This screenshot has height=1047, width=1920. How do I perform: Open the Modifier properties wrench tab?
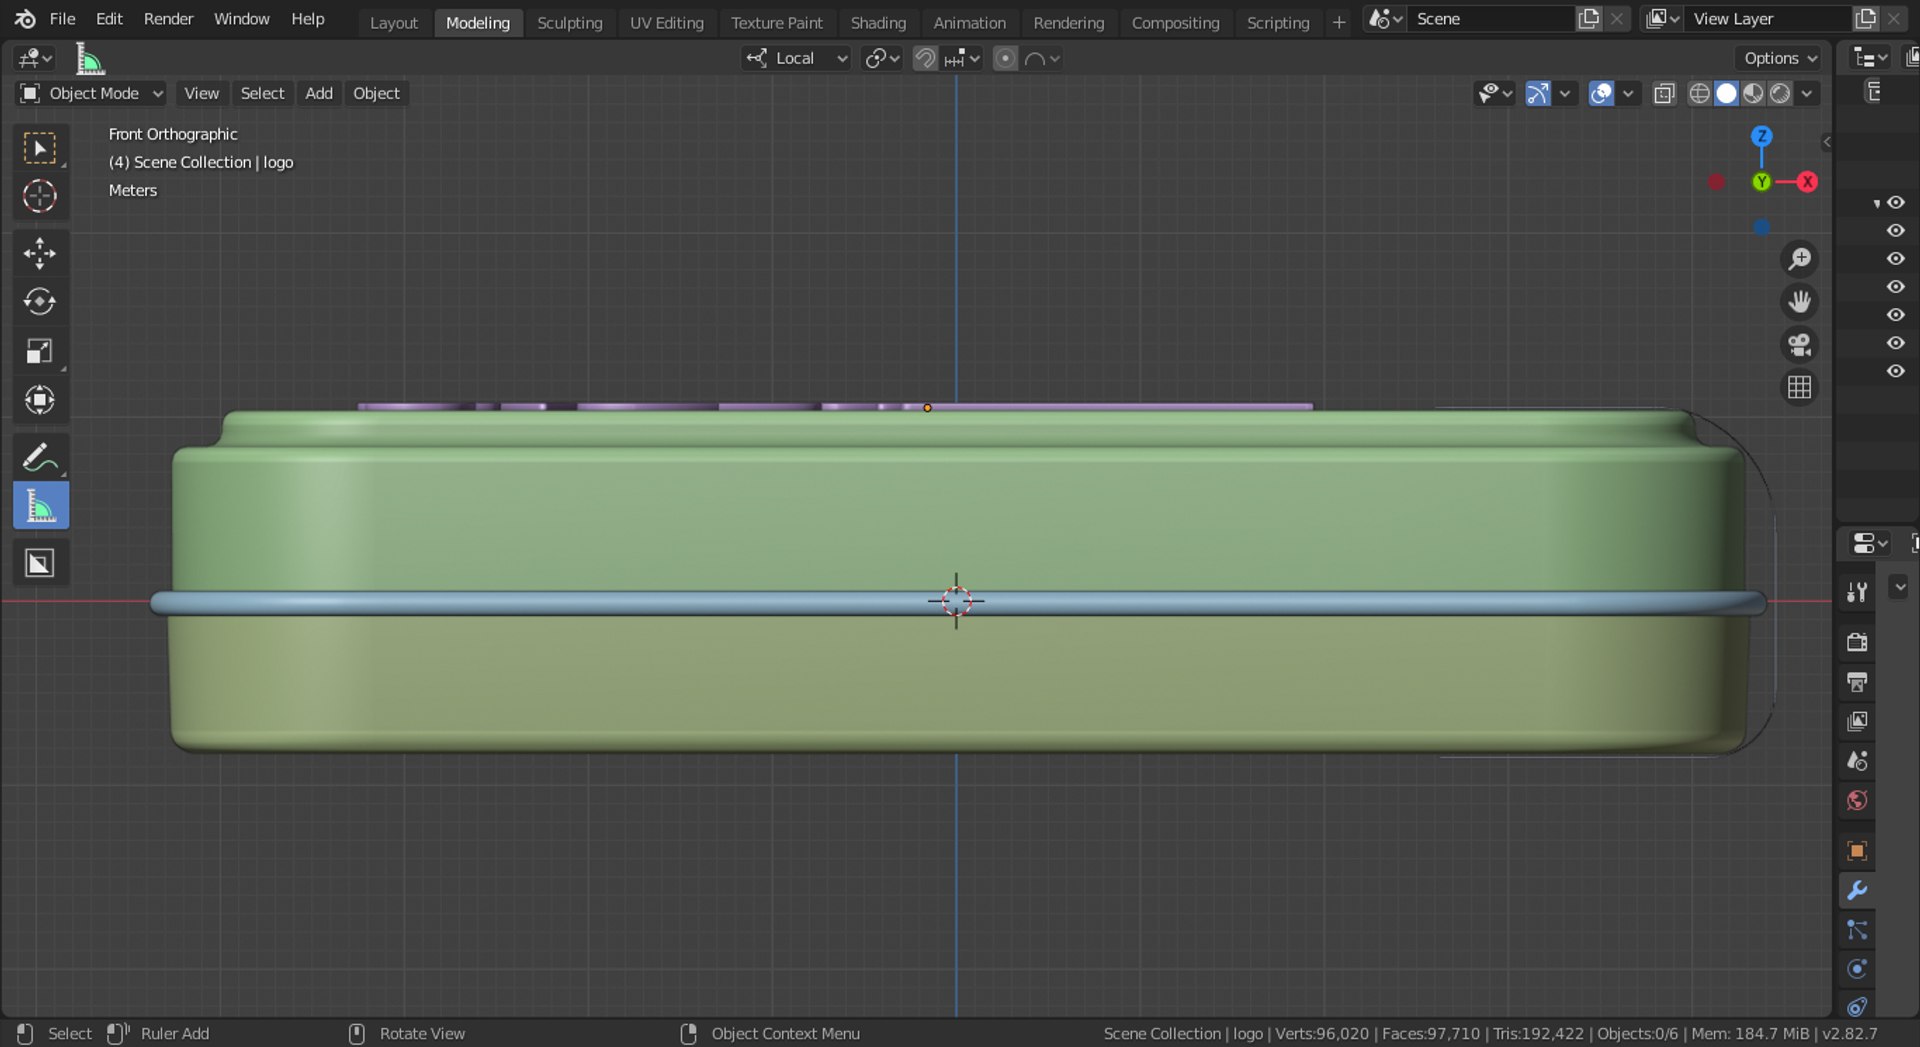click(x=1857, y=890)
